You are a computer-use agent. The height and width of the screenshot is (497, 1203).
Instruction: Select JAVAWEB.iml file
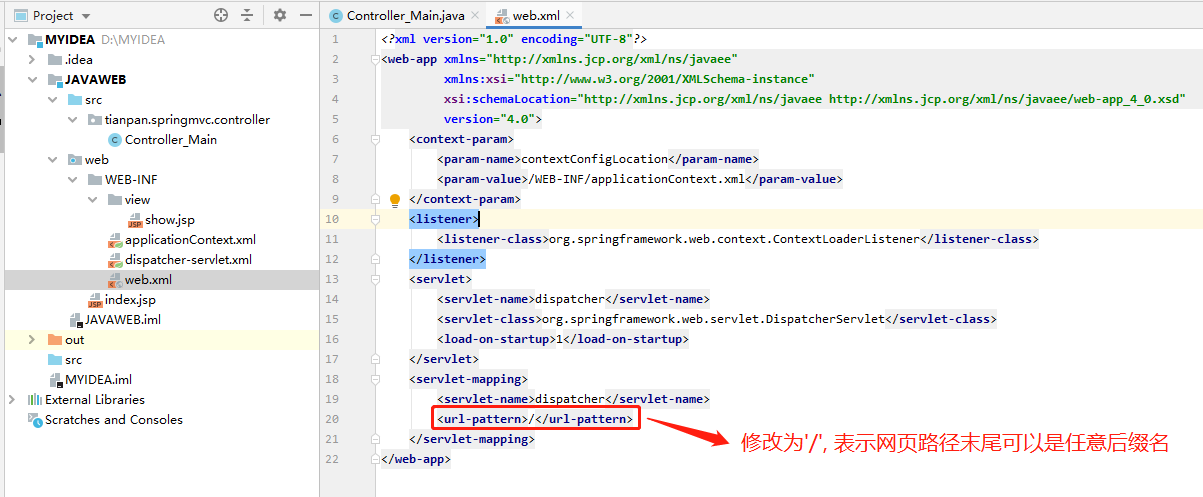(123, 319)
